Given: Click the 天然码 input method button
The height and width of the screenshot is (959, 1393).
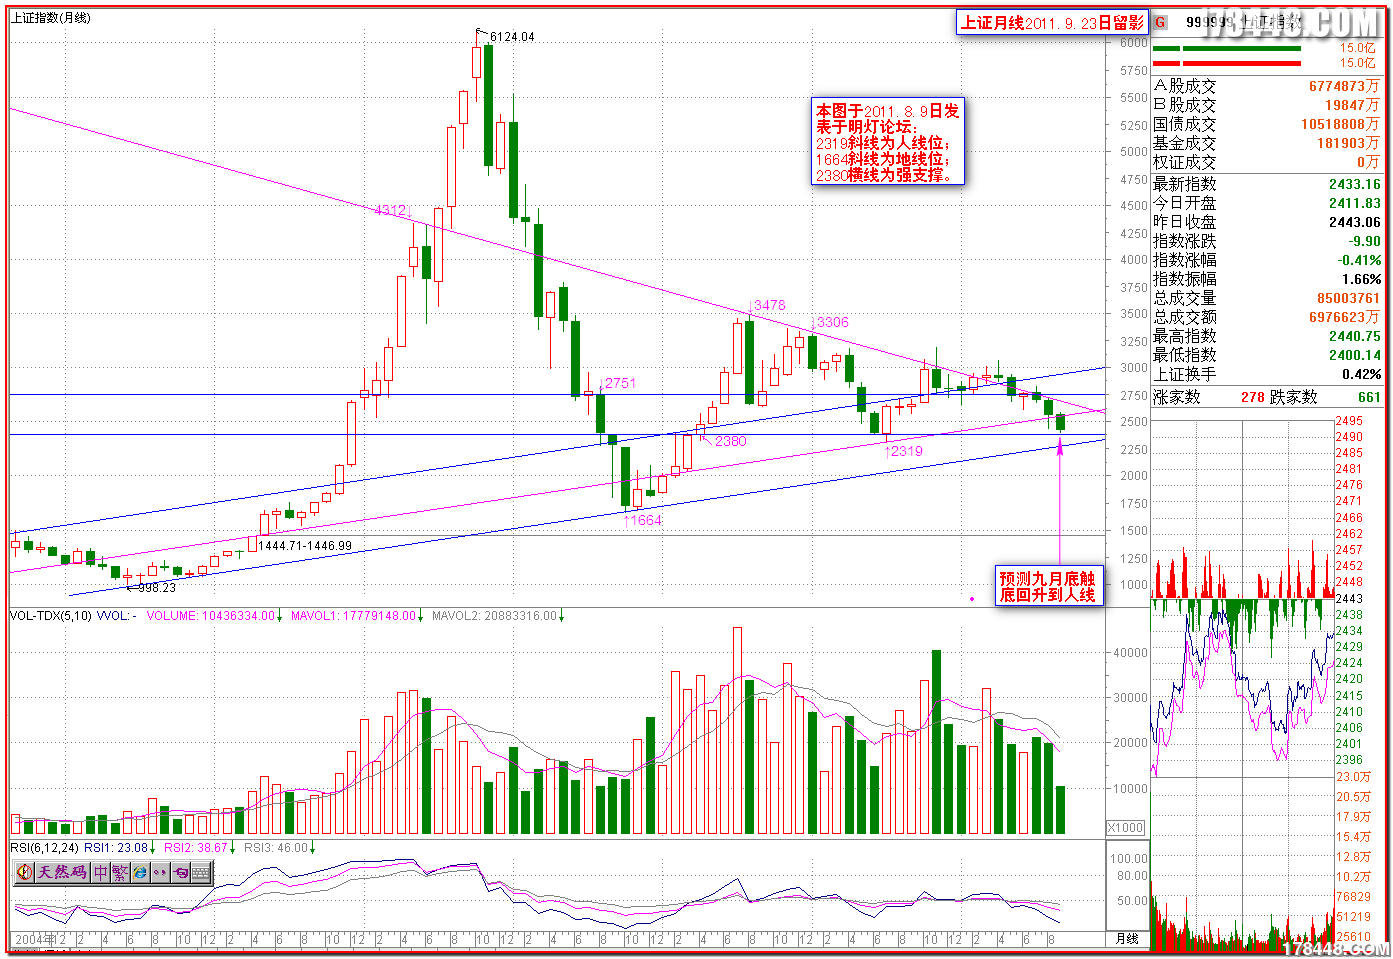Looking at the screenshot, I should point(63,872).
